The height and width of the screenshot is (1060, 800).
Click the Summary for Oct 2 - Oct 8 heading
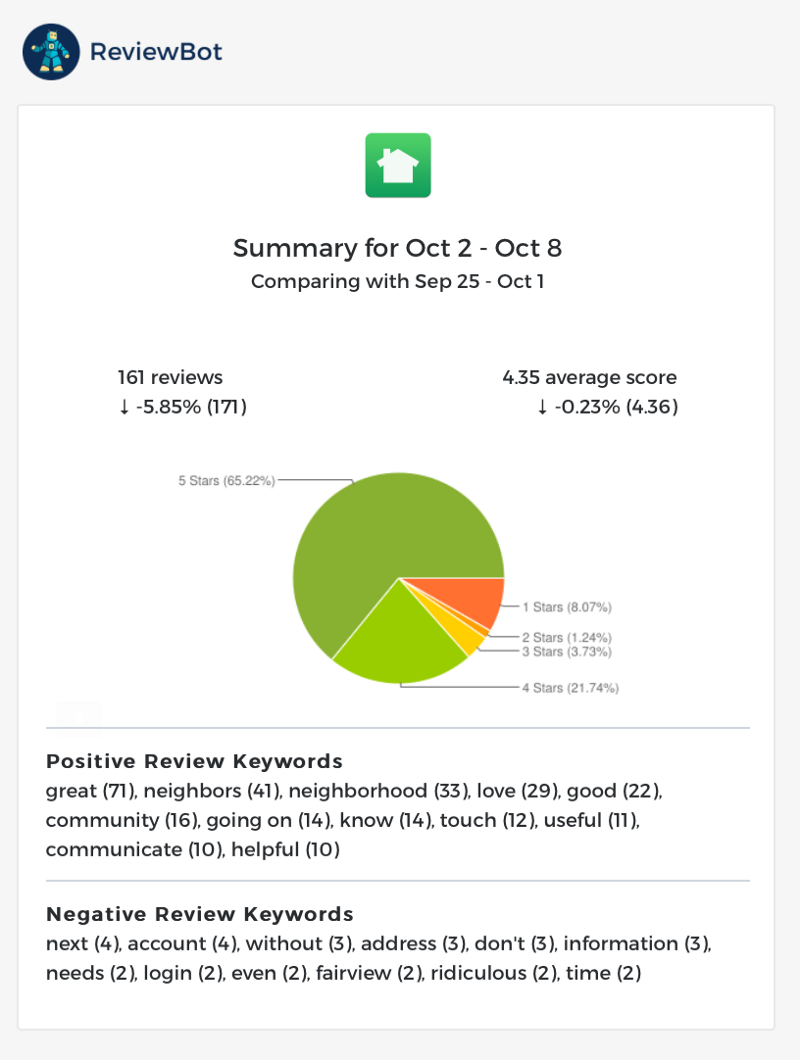pos(398,248)
